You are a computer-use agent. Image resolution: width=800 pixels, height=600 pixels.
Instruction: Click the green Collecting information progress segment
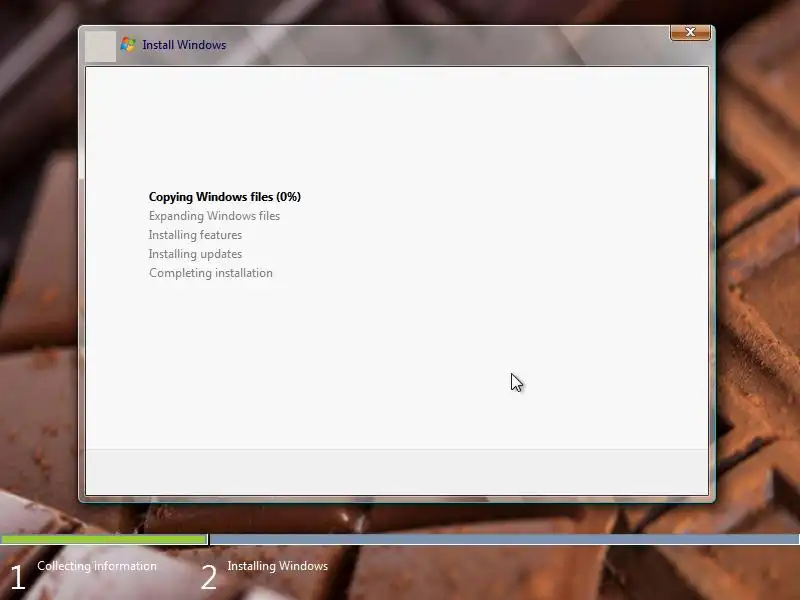(x=104, y=539)
